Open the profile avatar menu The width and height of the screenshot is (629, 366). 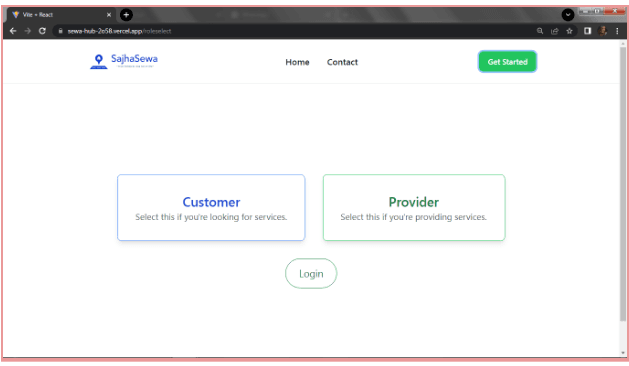coord(602,31)
